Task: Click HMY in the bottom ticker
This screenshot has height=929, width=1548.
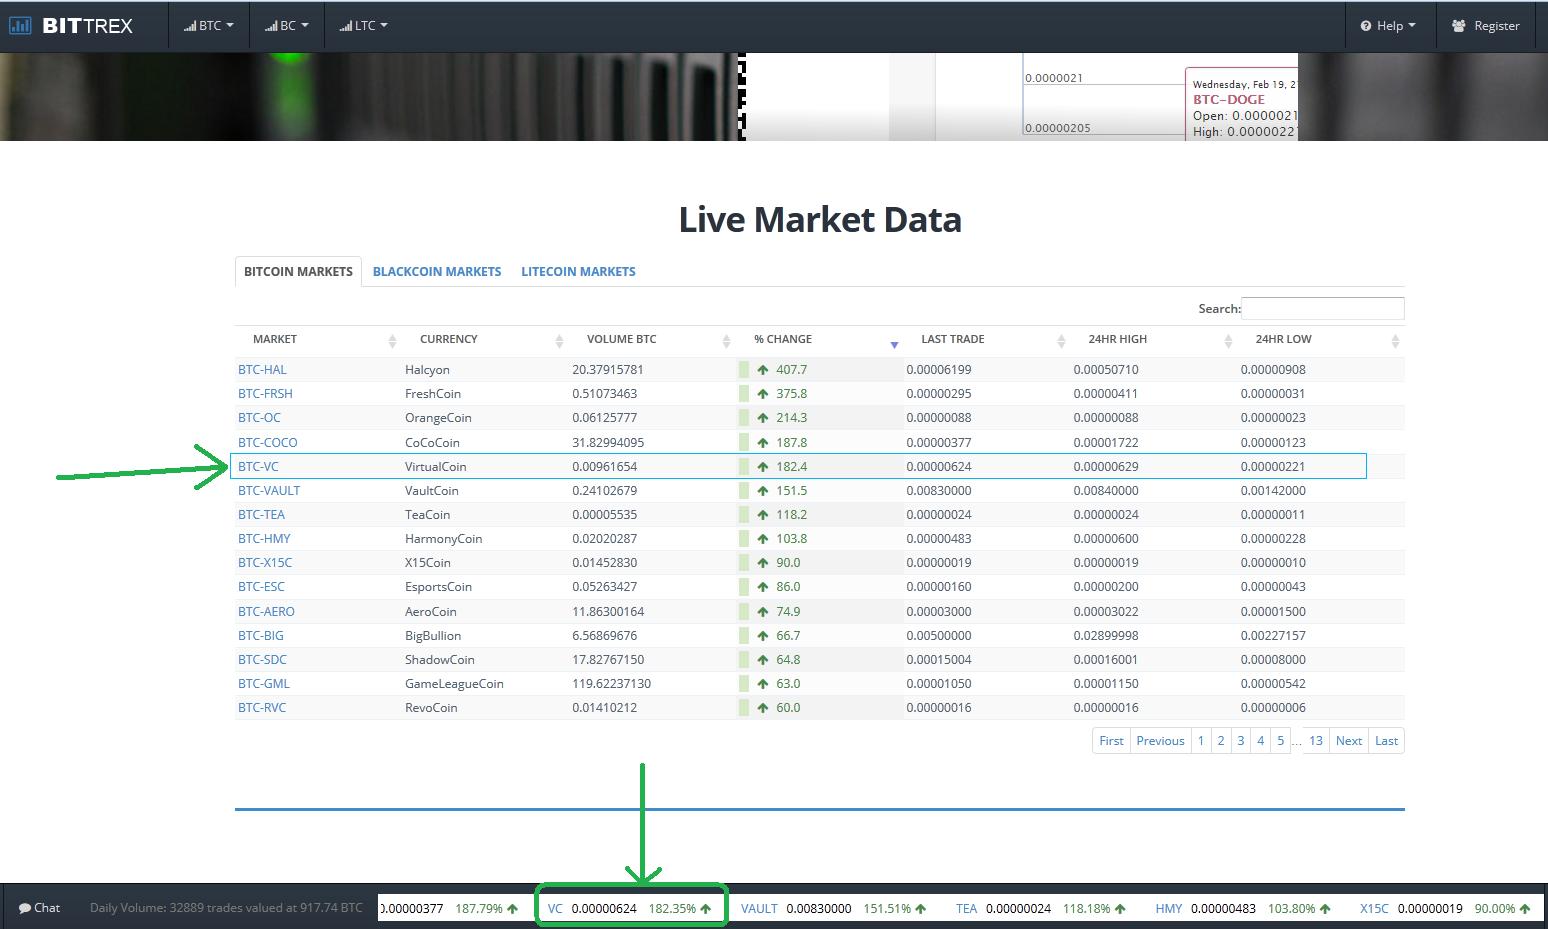Action: tap(1168, 908)
